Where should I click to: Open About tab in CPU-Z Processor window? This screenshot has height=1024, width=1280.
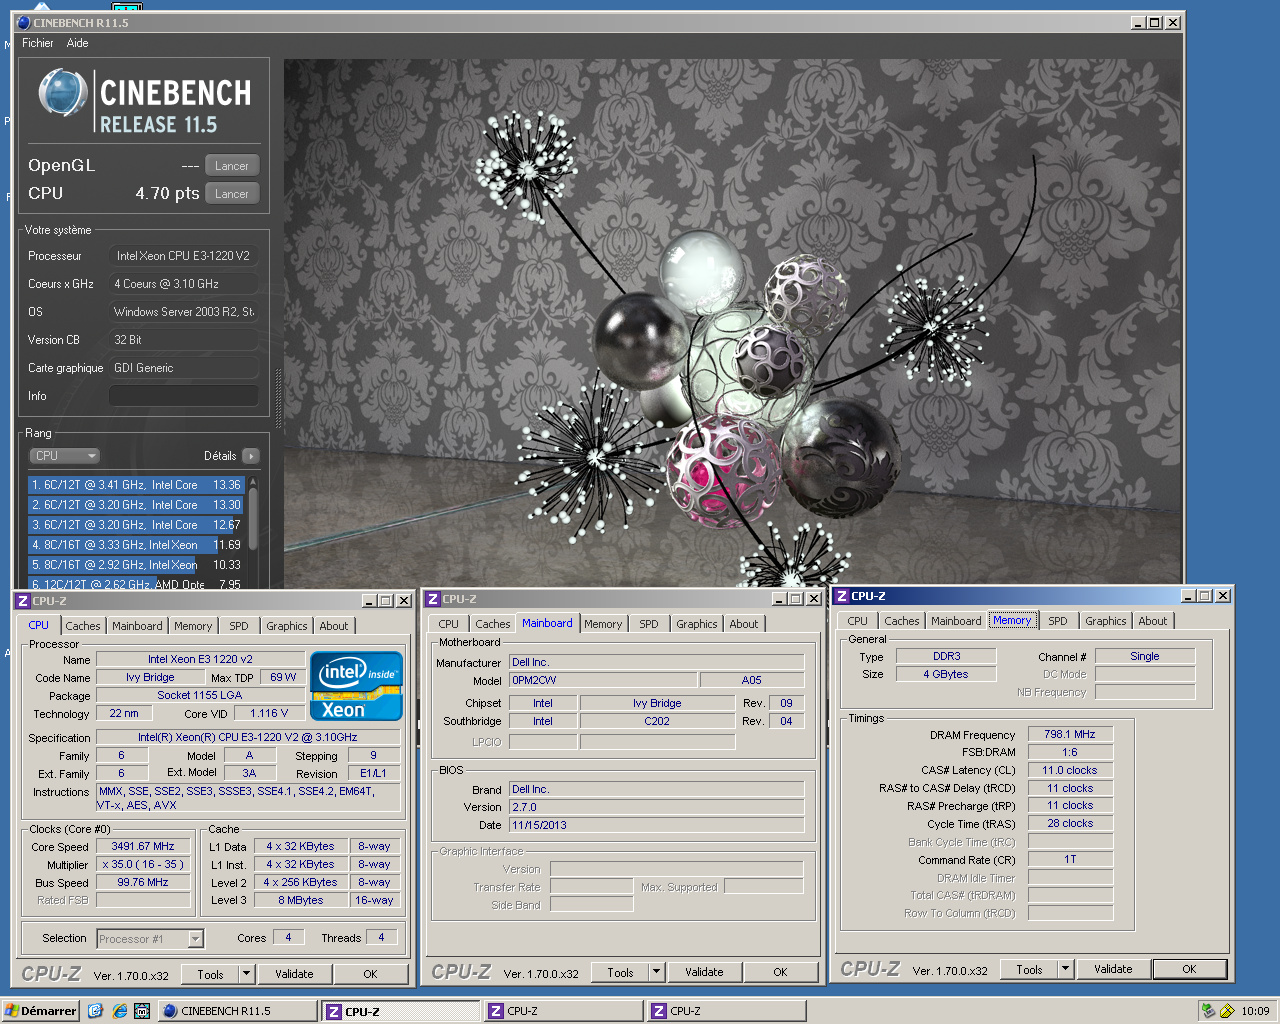click(334, 626)
